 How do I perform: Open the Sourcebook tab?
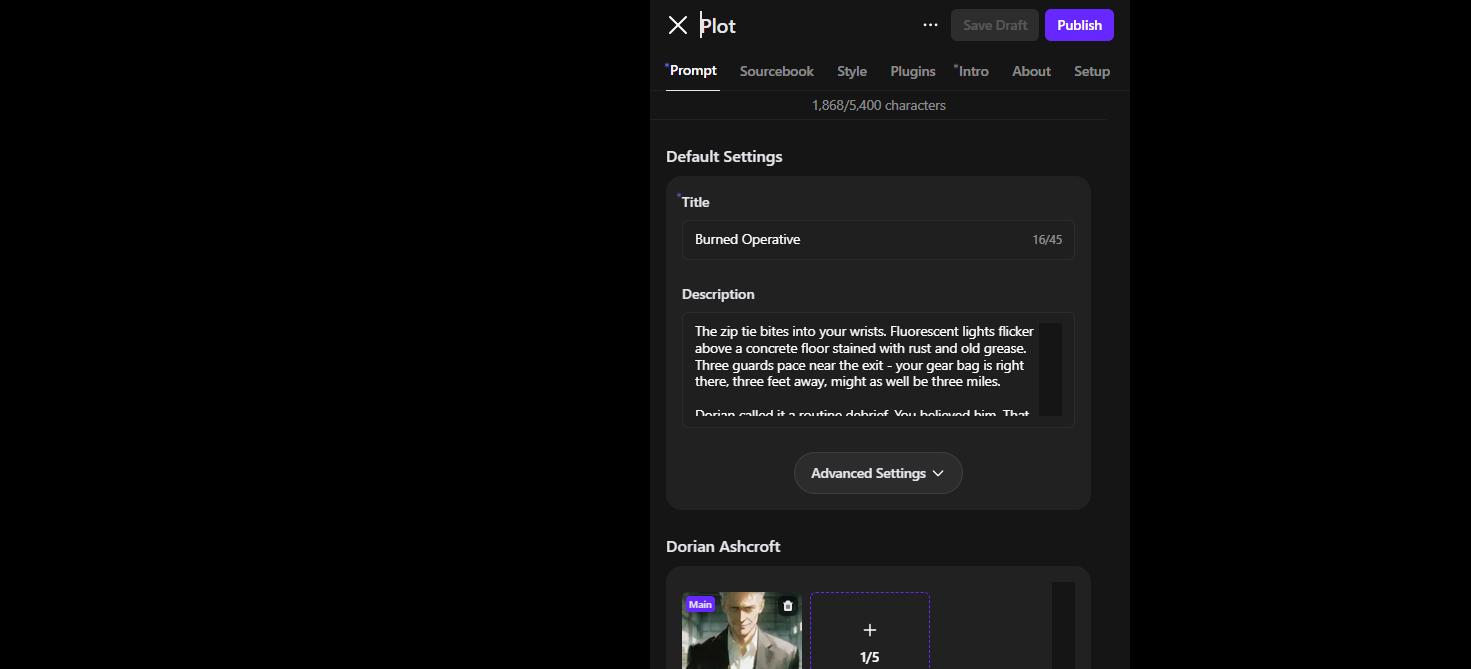[x=777, y=71]
